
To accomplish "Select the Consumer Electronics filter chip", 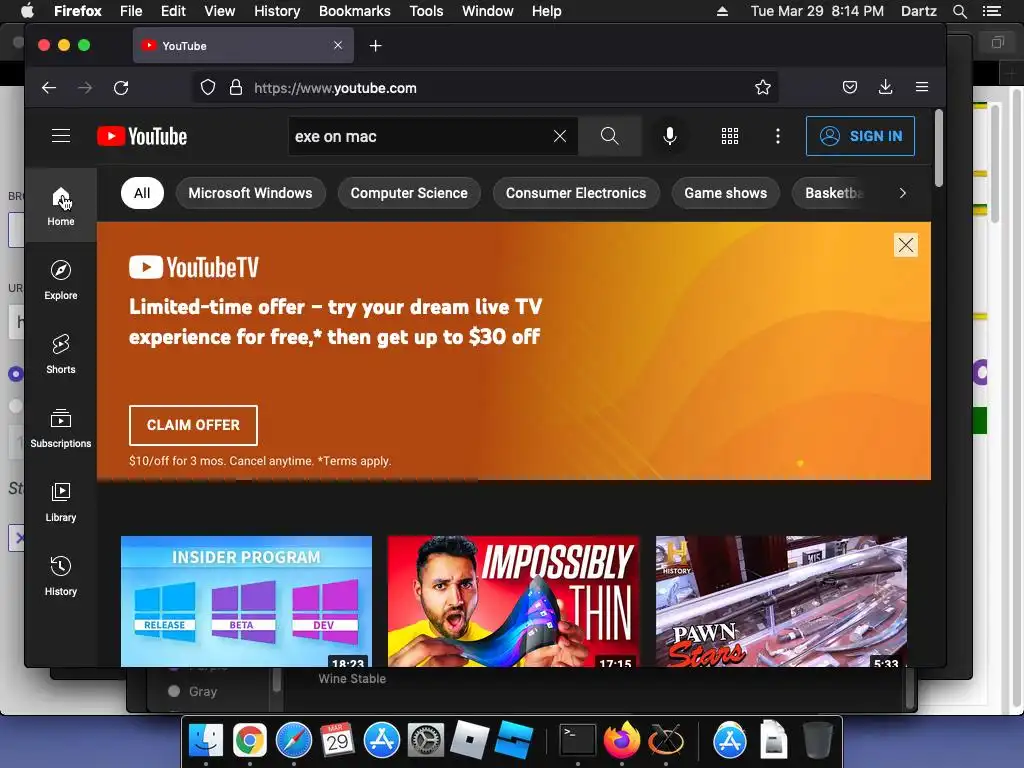I will (x=575, y=193).
